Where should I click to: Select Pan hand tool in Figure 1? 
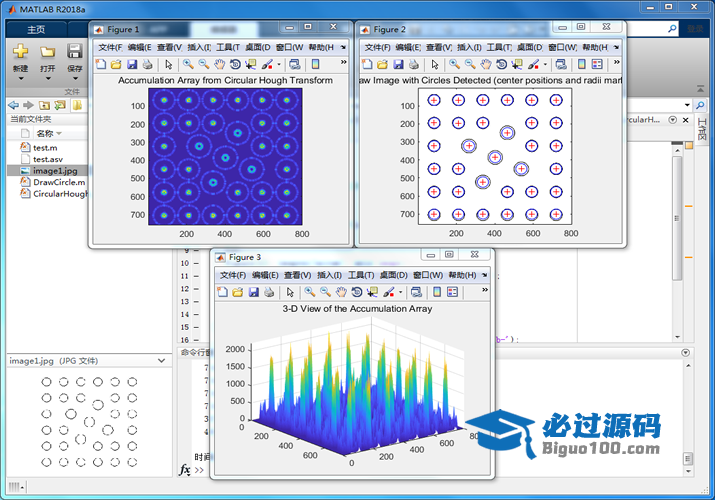[219, 64]
